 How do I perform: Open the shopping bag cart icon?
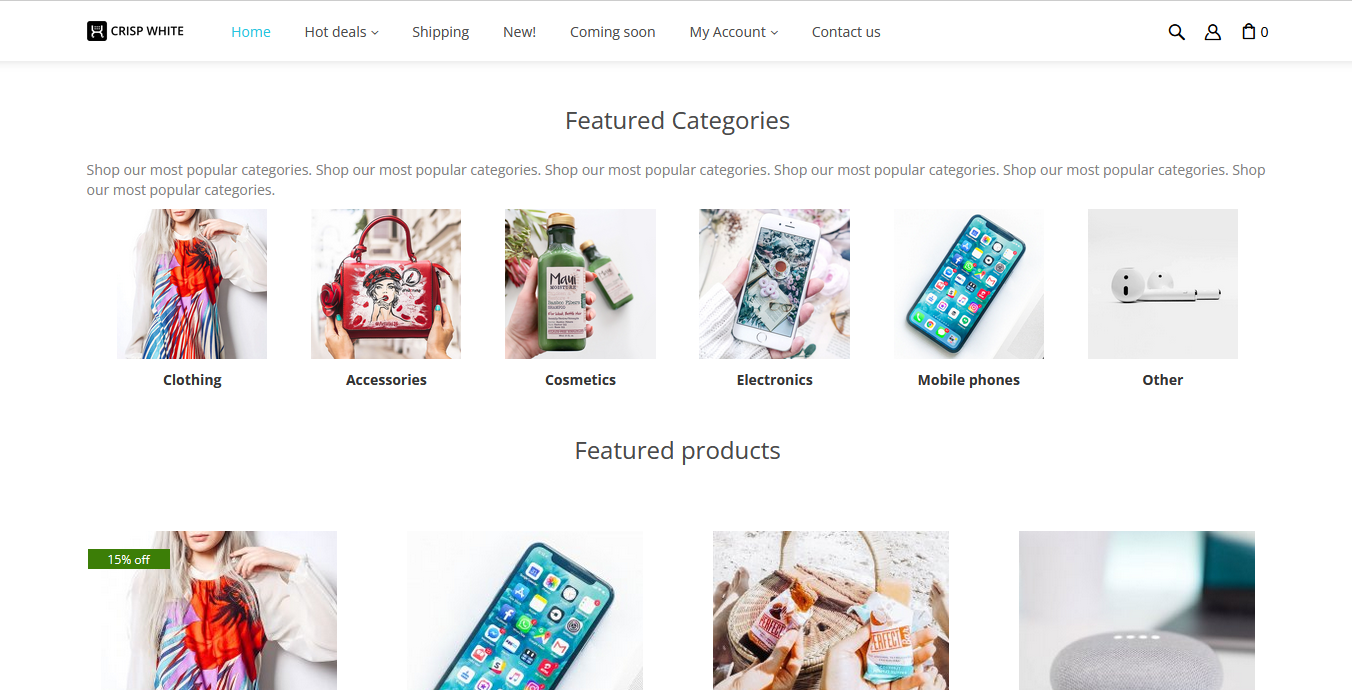pyautogui.click(x=1249, y=31)
